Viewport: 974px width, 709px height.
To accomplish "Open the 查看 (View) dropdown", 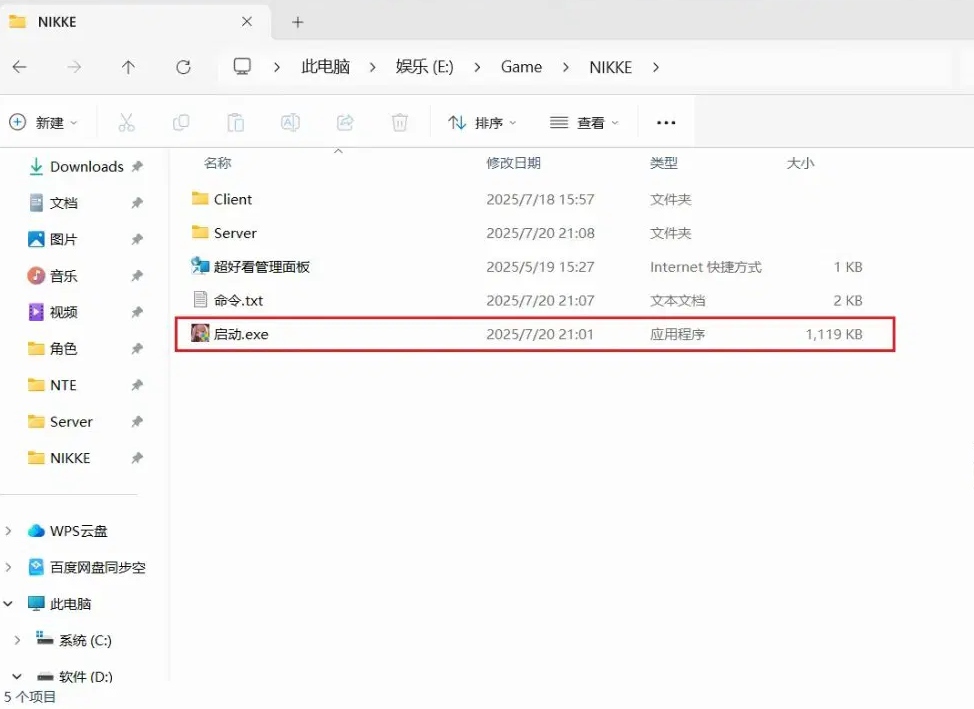I will tap(585, 122).
